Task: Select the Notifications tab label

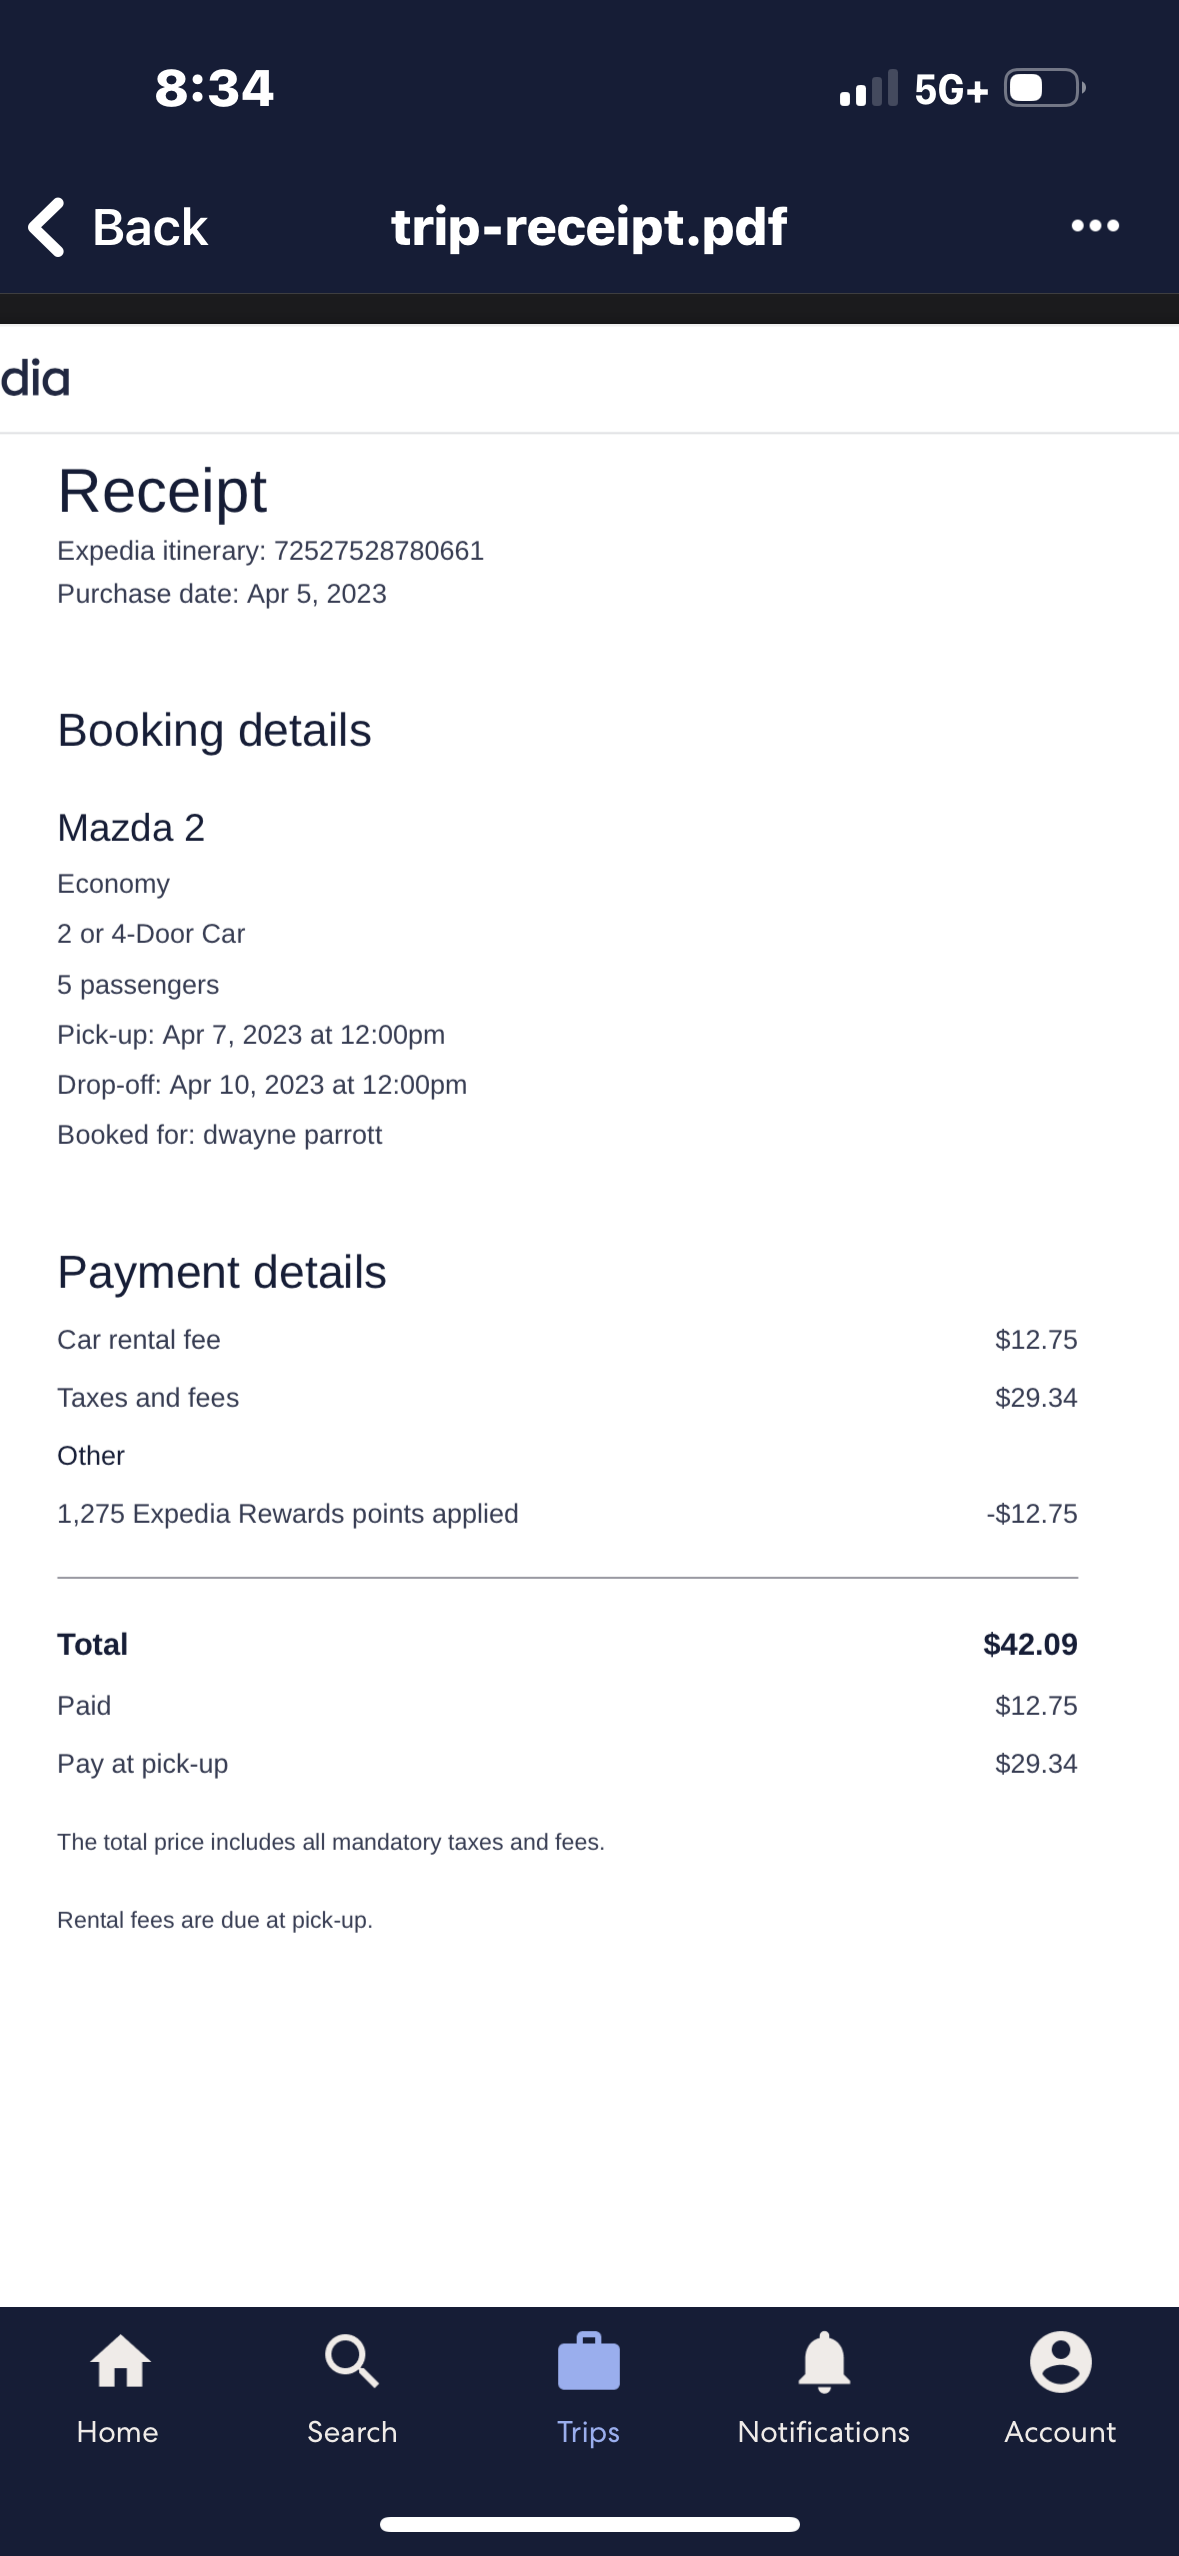Action: click(823, 2432)
